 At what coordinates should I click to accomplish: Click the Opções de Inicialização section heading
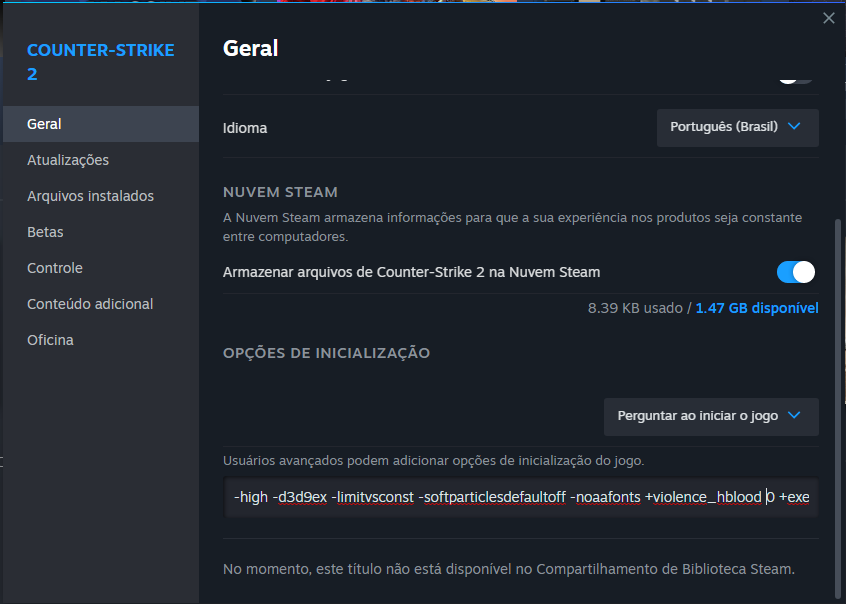point(326,353)
